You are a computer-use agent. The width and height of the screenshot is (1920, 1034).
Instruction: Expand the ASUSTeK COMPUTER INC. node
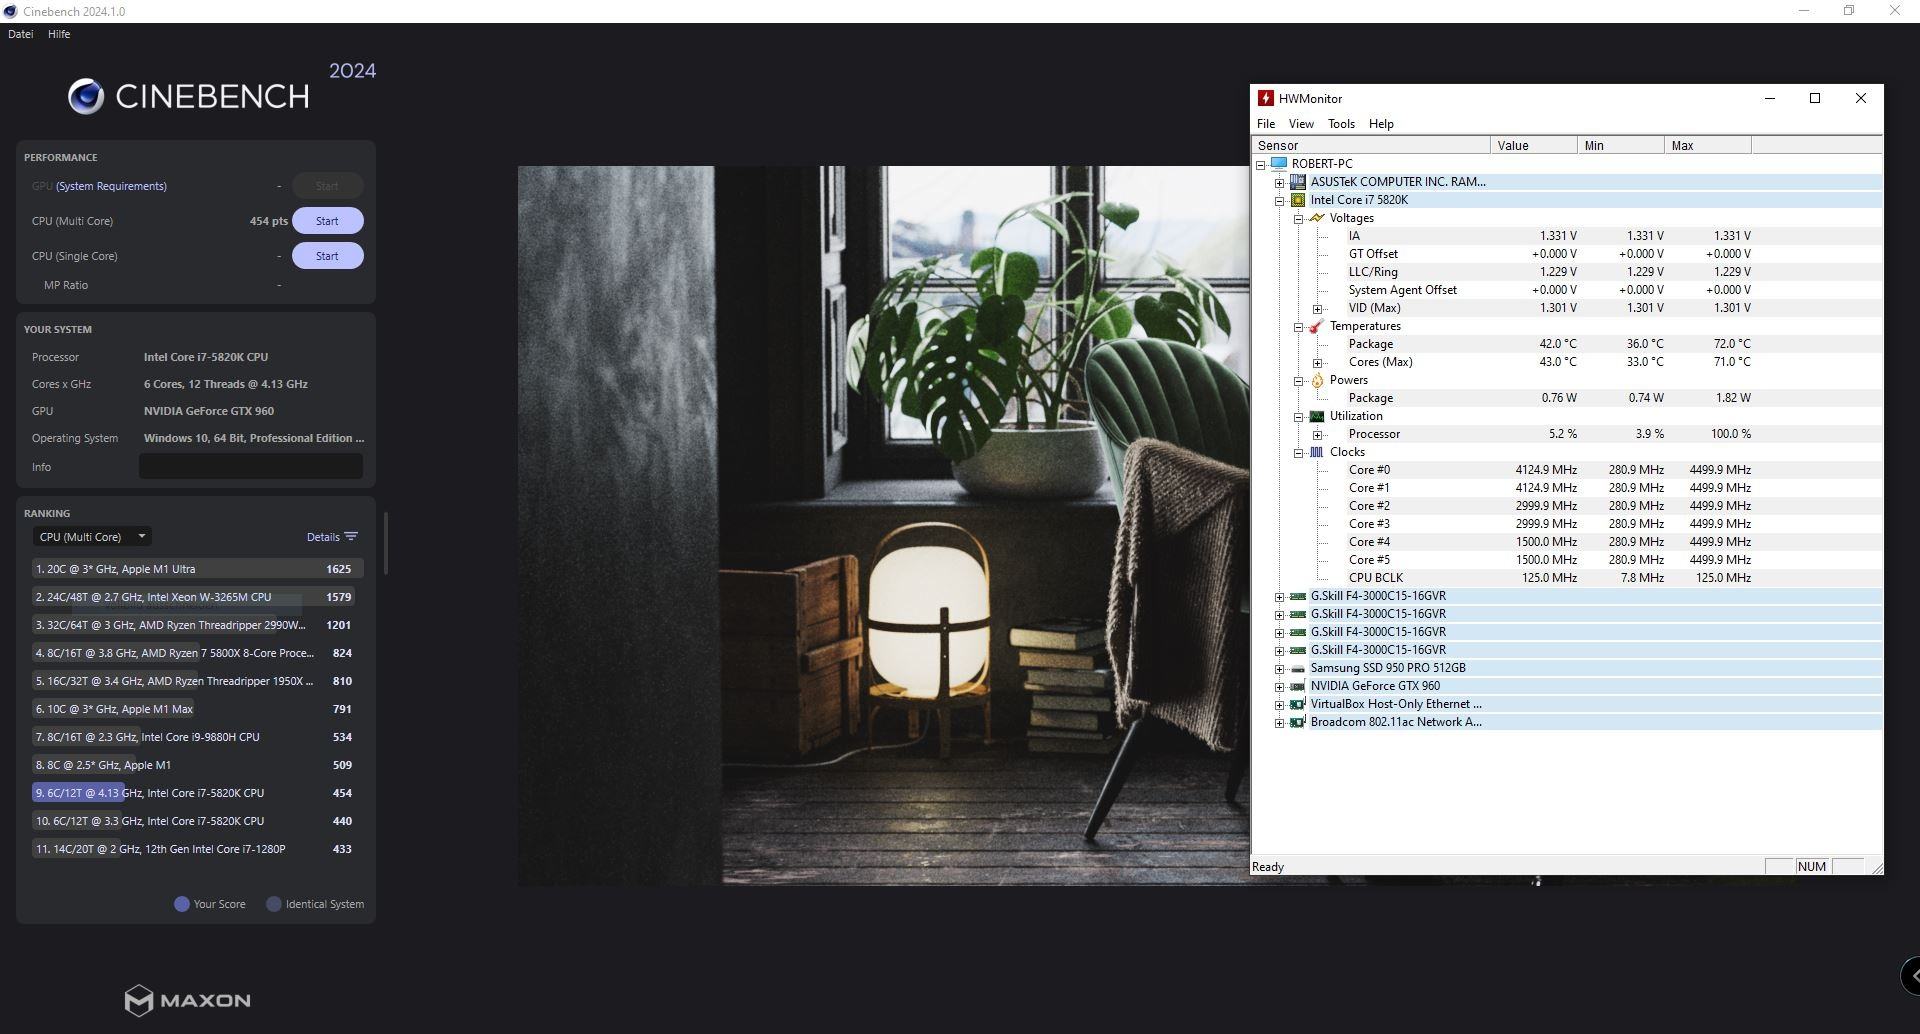click(x=1279, y=182)
